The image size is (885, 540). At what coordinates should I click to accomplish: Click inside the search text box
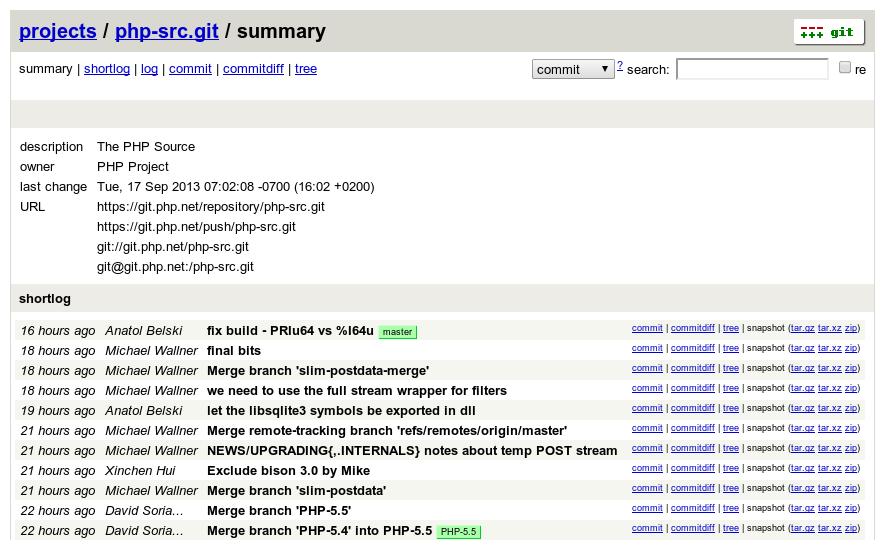(752, 69)
